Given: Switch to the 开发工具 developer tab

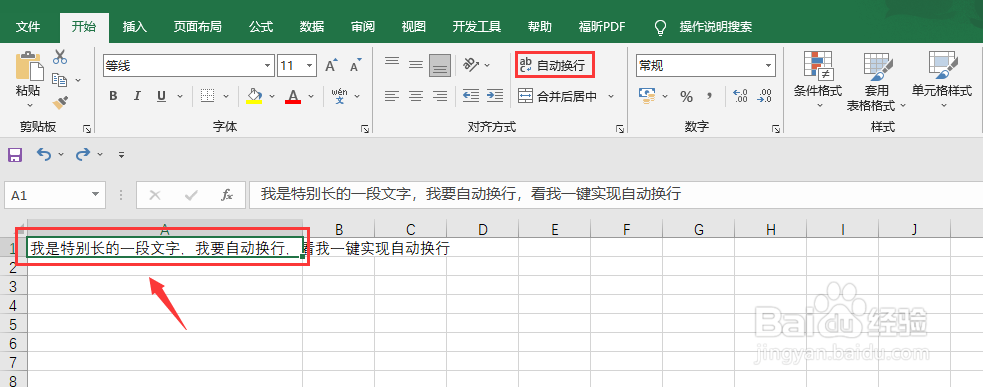Looking at the screenshot, I should (476, 27).
